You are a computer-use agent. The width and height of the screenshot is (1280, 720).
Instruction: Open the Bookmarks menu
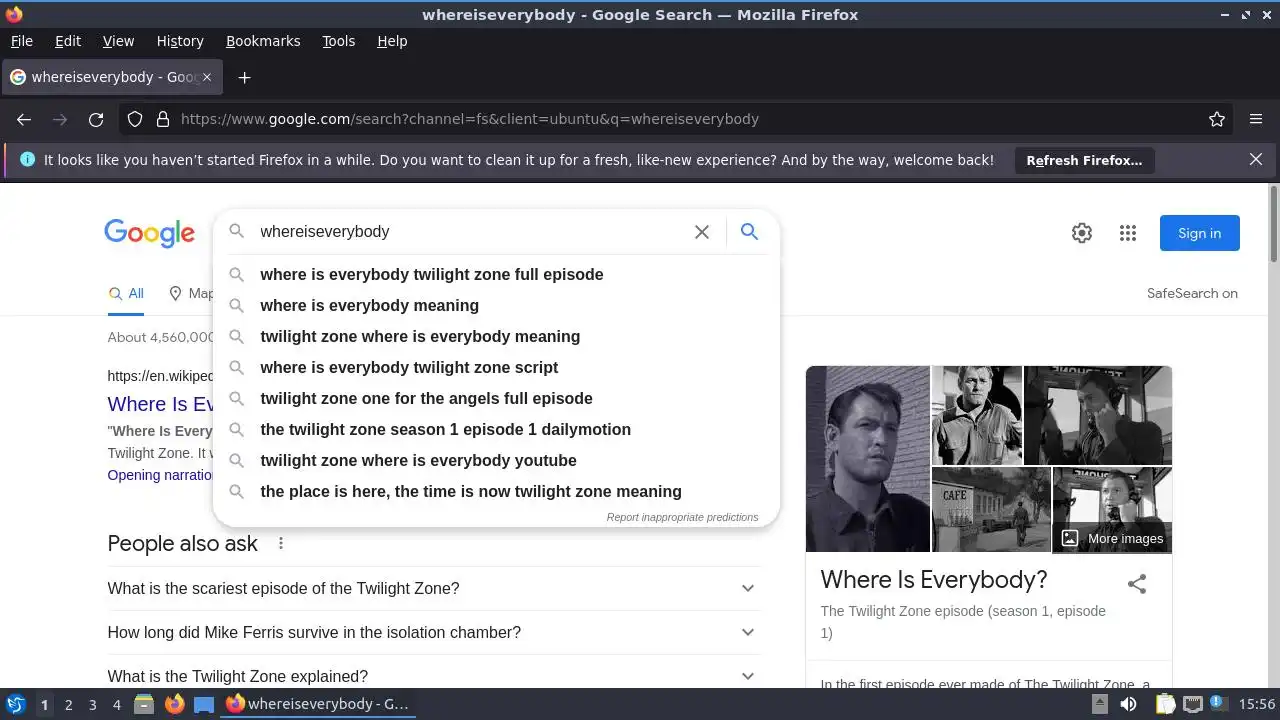pyautogui.click(x=263, y=41)
